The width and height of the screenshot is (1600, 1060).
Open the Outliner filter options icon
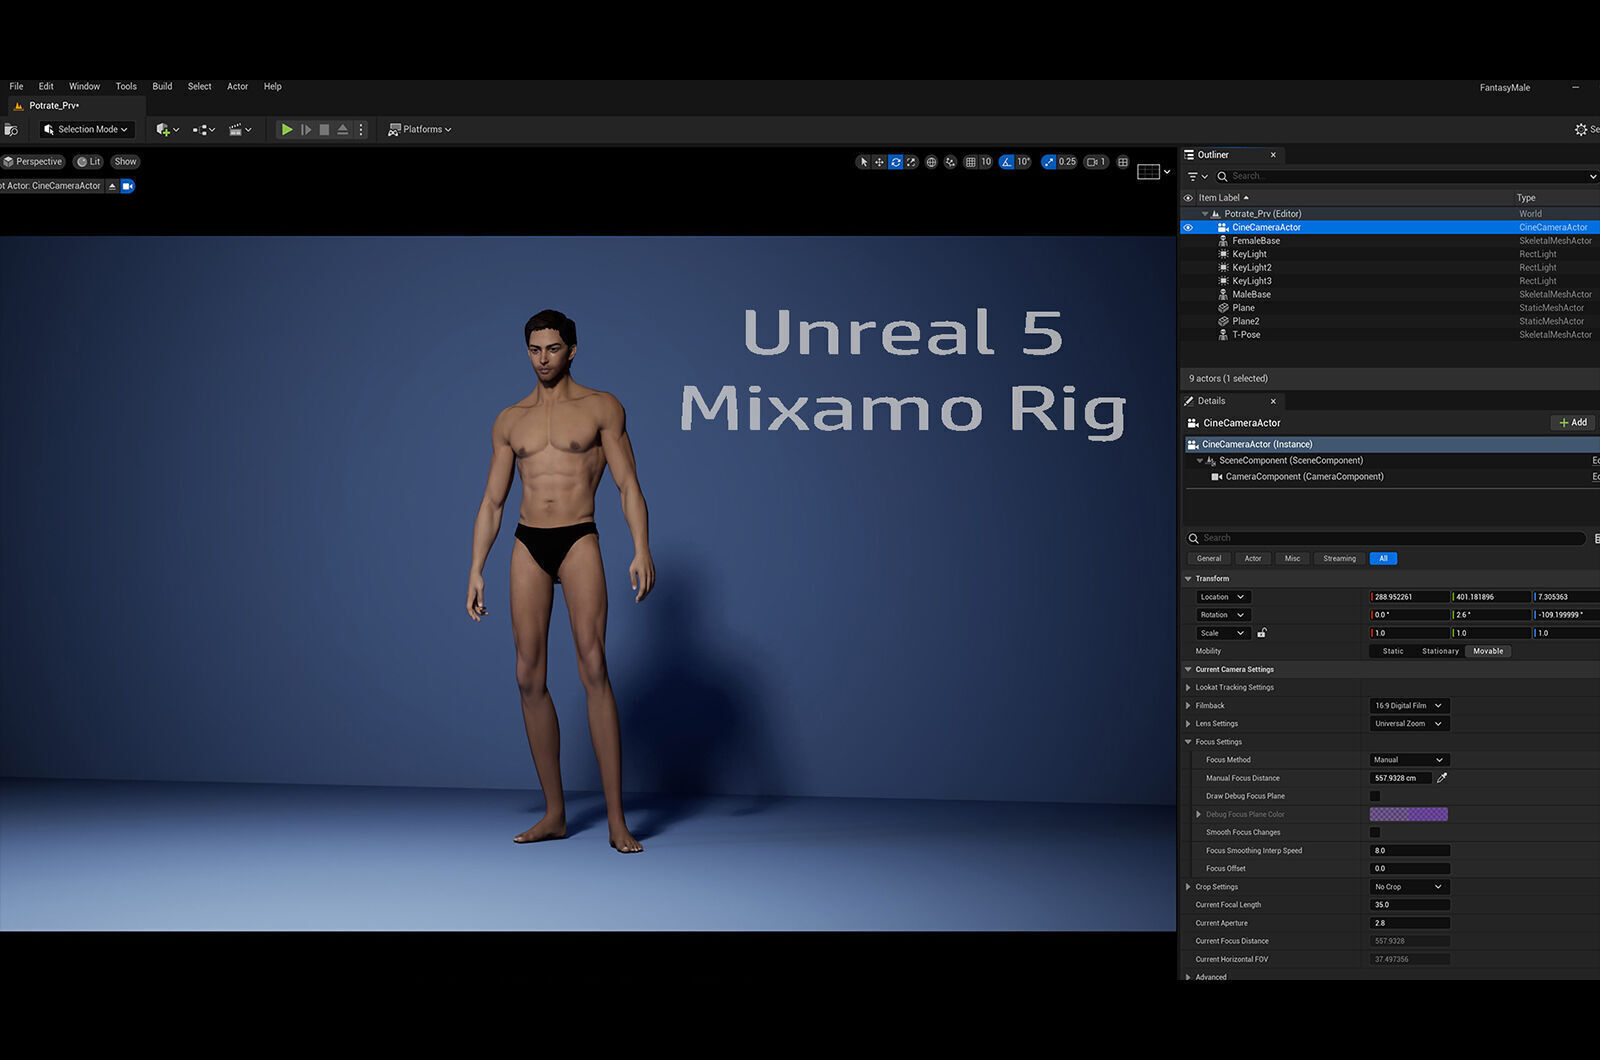[1197, 176]
